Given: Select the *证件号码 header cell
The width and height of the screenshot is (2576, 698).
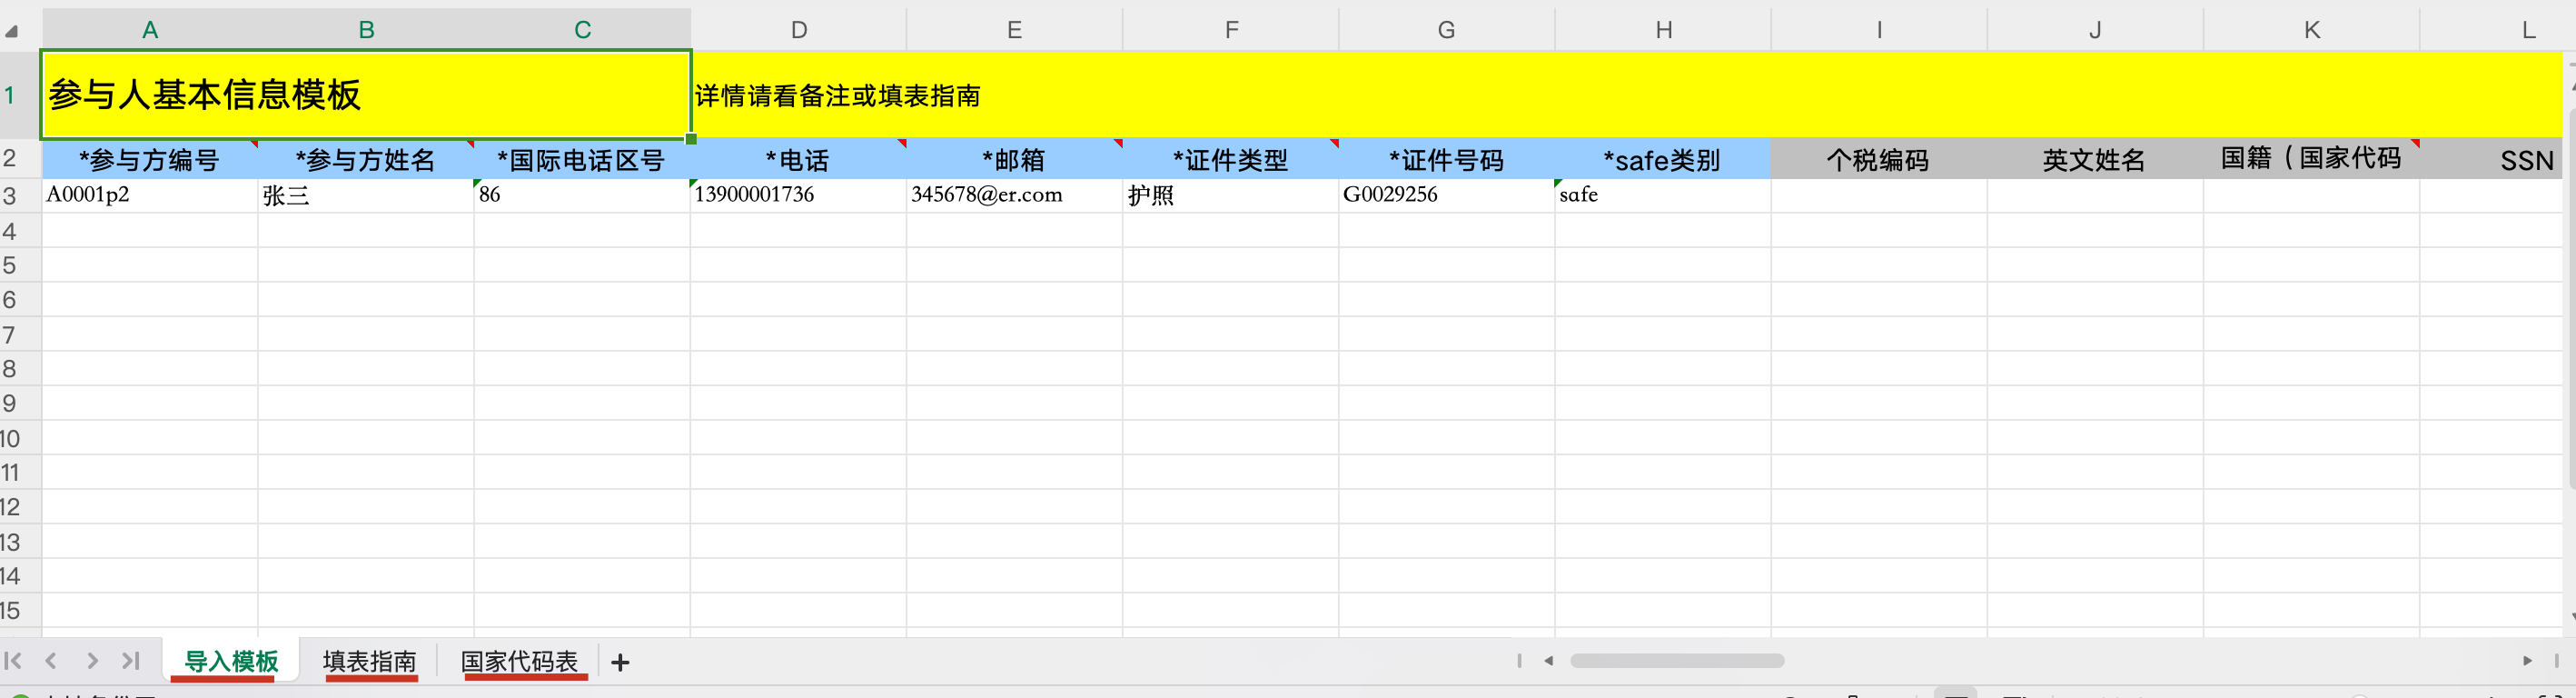Looking at the screenshot, I should 1447,159.
